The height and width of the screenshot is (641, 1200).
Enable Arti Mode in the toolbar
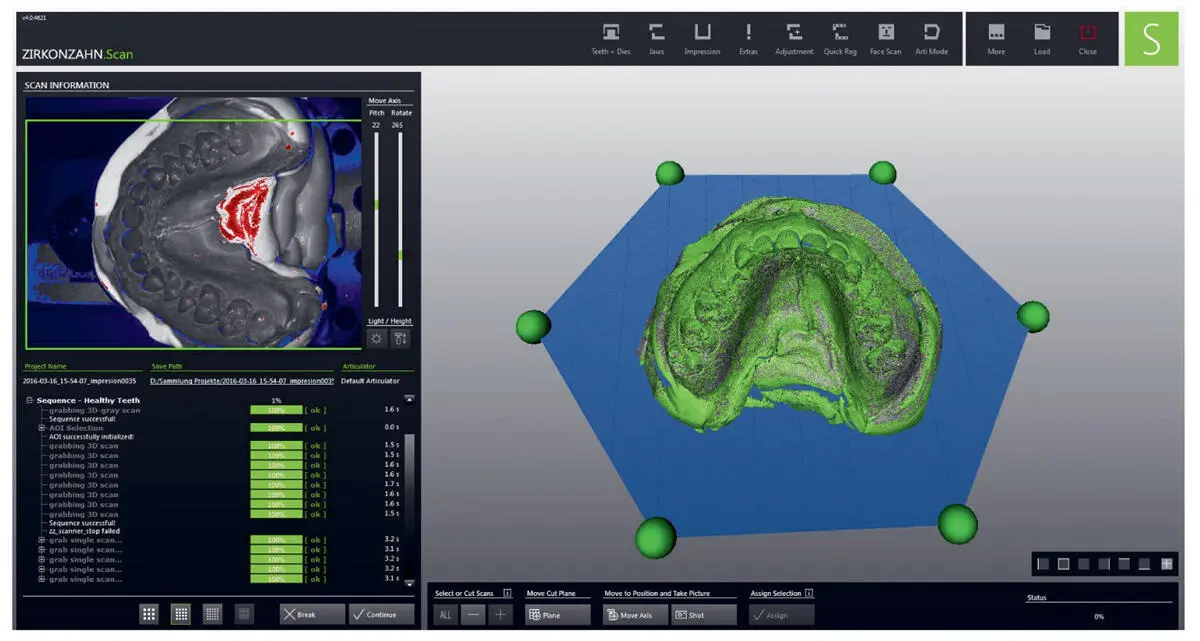coord(931,37)
